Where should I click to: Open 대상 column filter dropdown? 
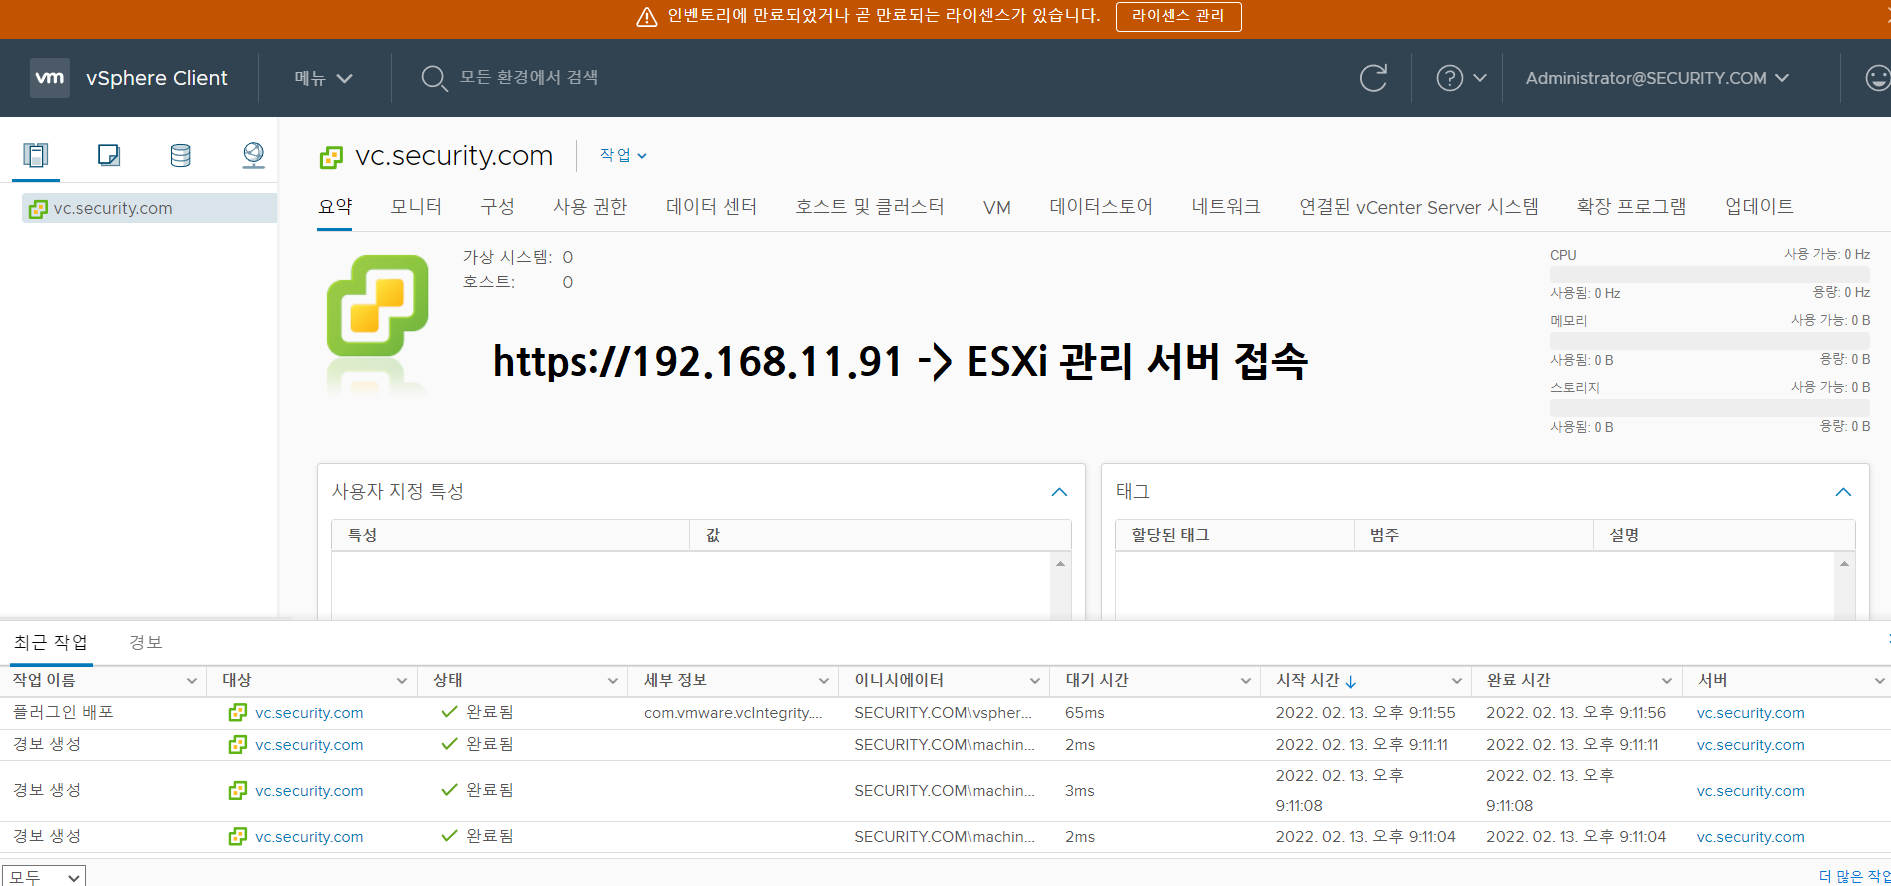(402, 681)
